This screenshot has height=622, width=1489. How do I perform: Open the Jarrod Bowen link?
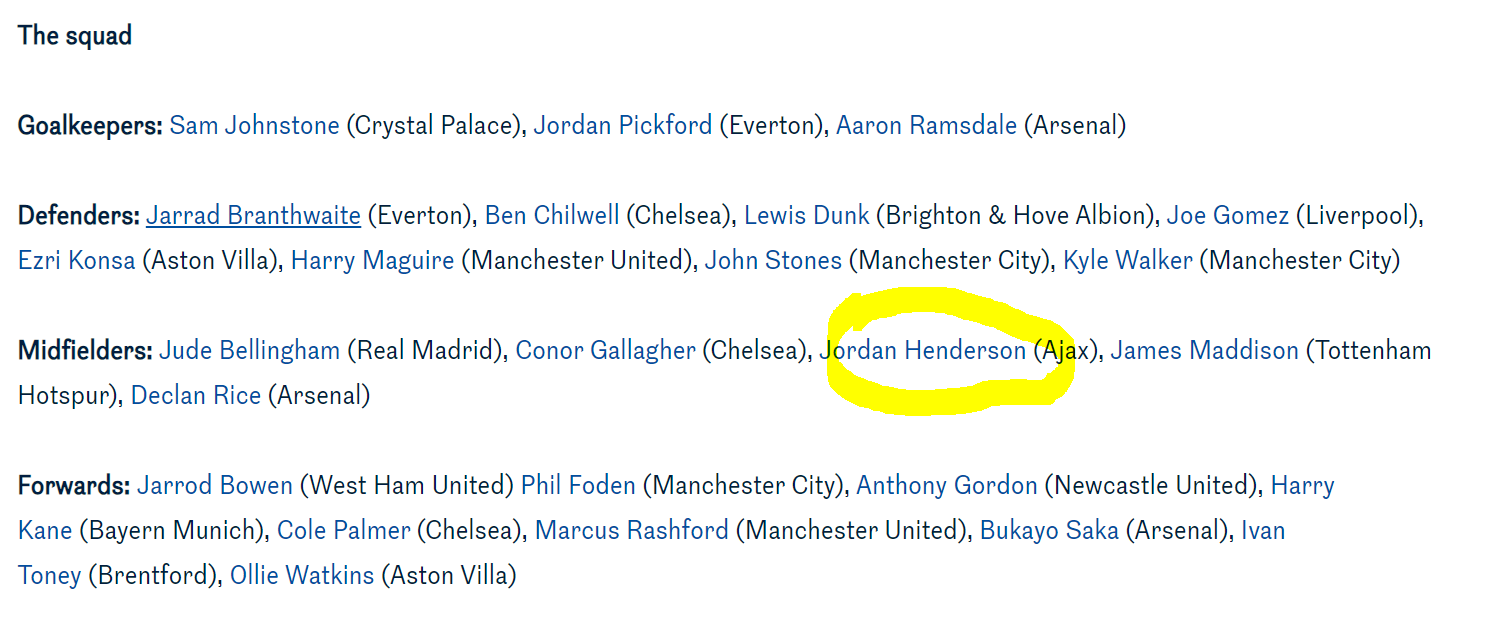click(215, 486)
